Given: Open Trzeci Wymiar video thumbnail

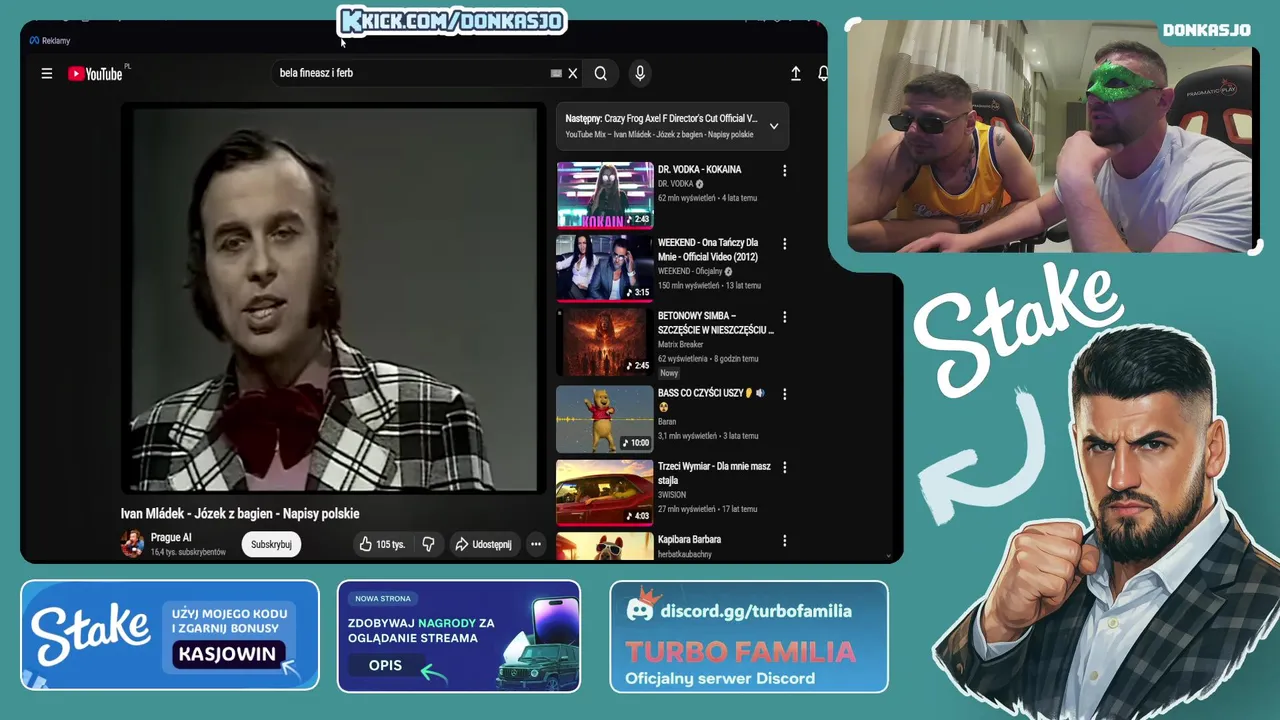Looking at the screenshot, I should [x=604, y=492].
